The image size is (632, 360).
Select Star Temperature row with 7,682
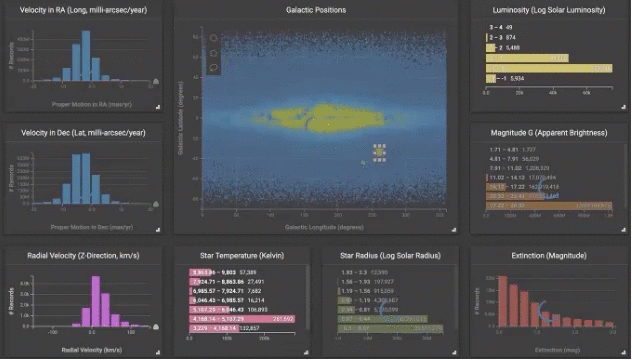click(242, 291)
